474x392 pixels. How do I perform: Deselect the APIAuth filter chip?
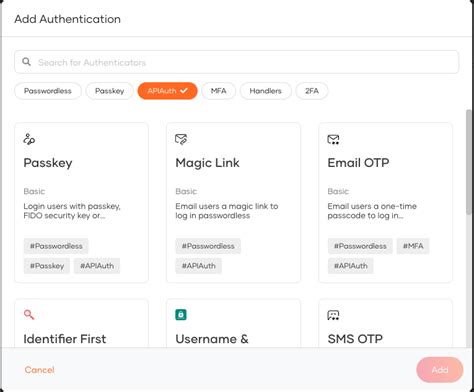pyautogui.click(x=167, y=91)
